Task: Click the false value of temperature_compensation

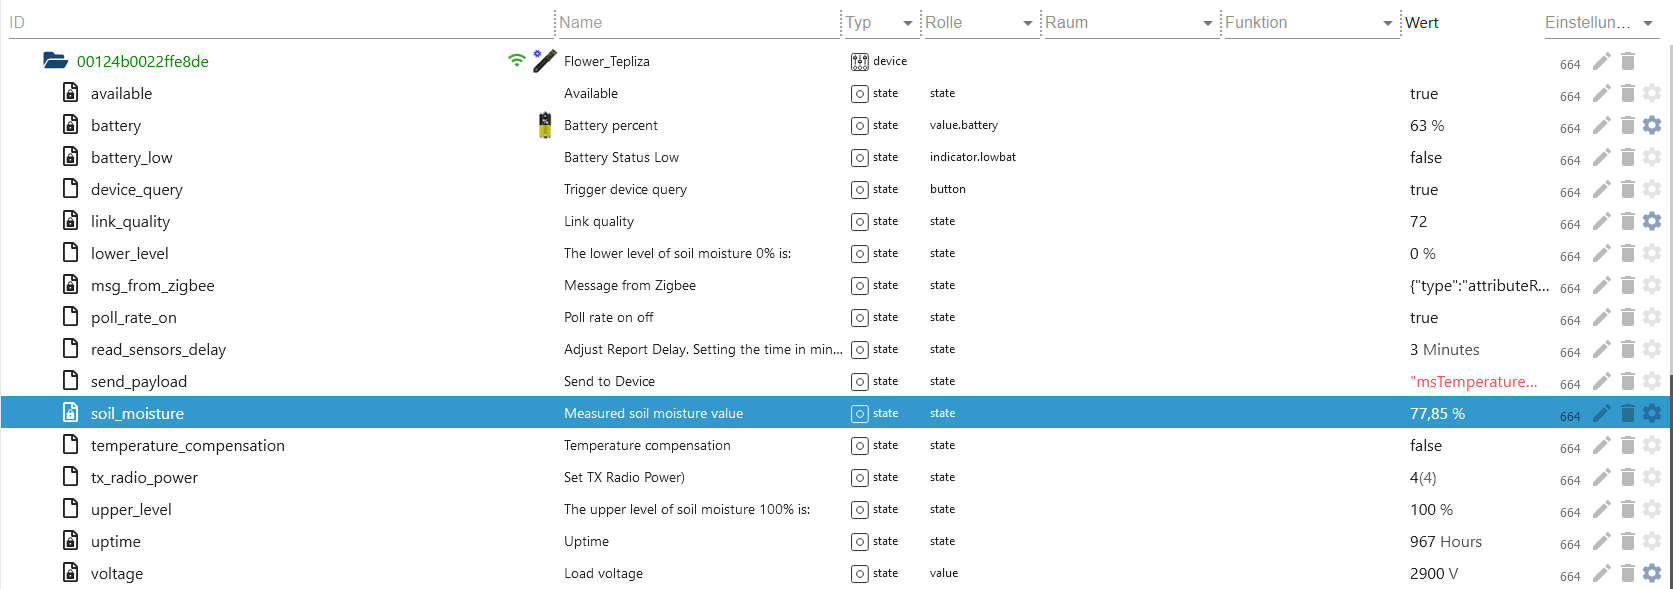Action: click(x=1426, y=445)
